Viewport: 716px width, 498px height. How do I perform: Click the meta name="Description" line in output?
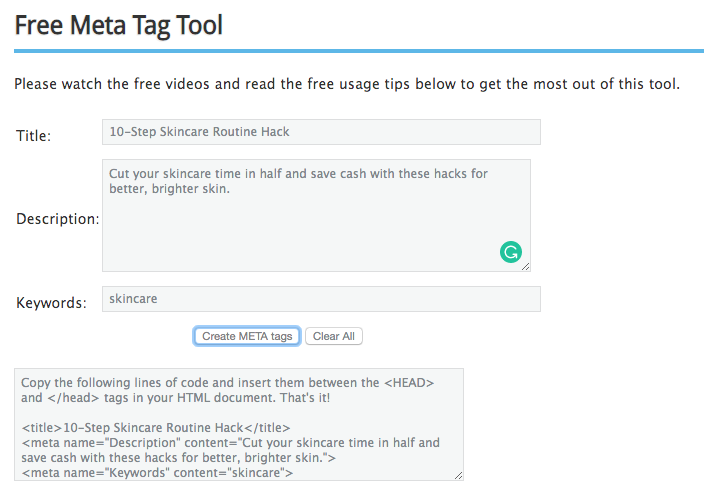coord(231,450)
